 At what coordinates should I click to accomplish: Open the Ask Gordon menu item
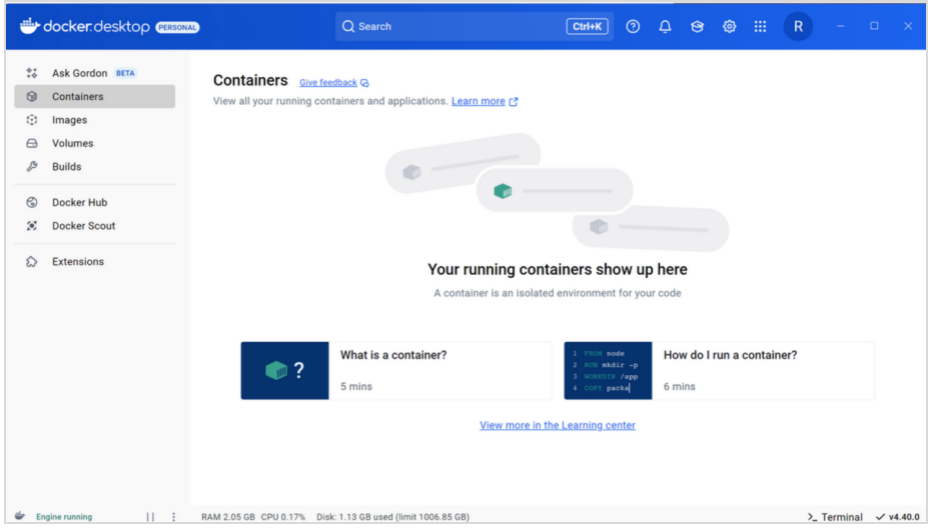click(x=95, y=73)
